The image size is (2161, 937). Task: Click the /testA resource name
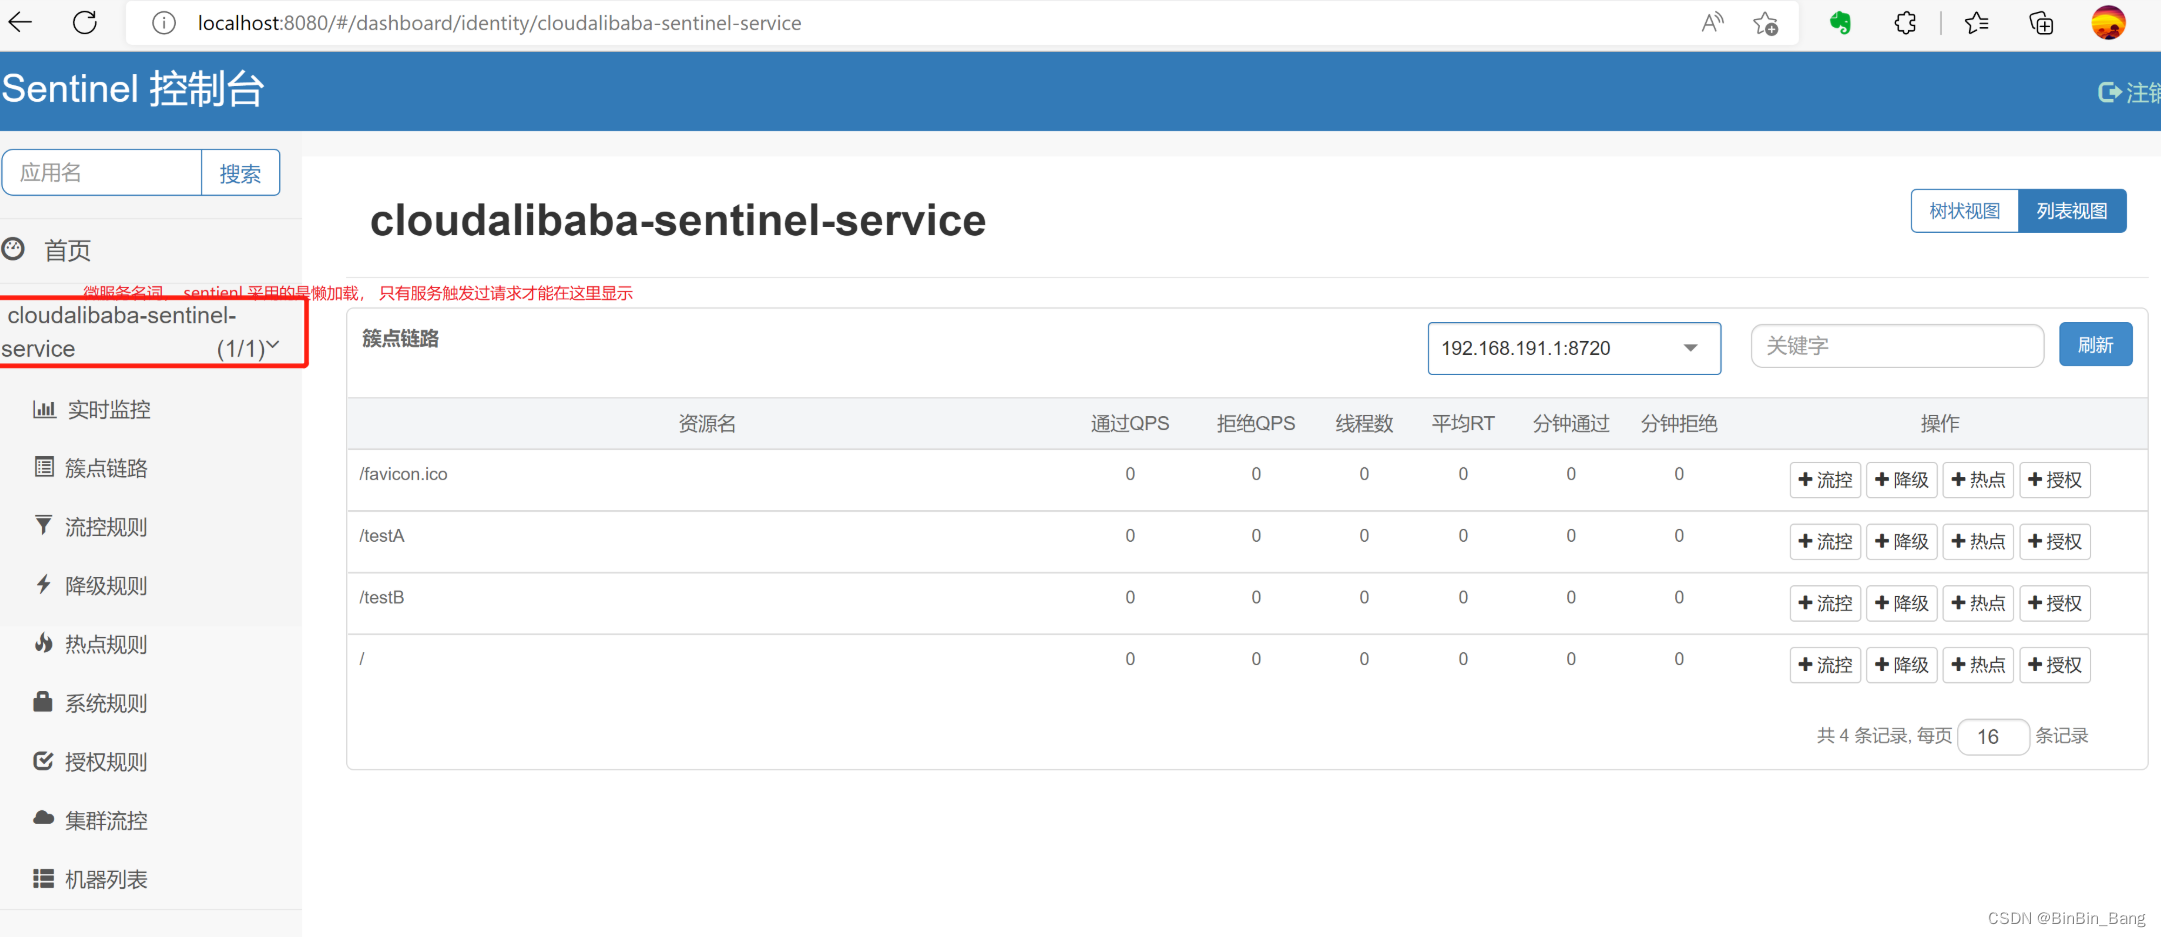click(x=382, y=536)
